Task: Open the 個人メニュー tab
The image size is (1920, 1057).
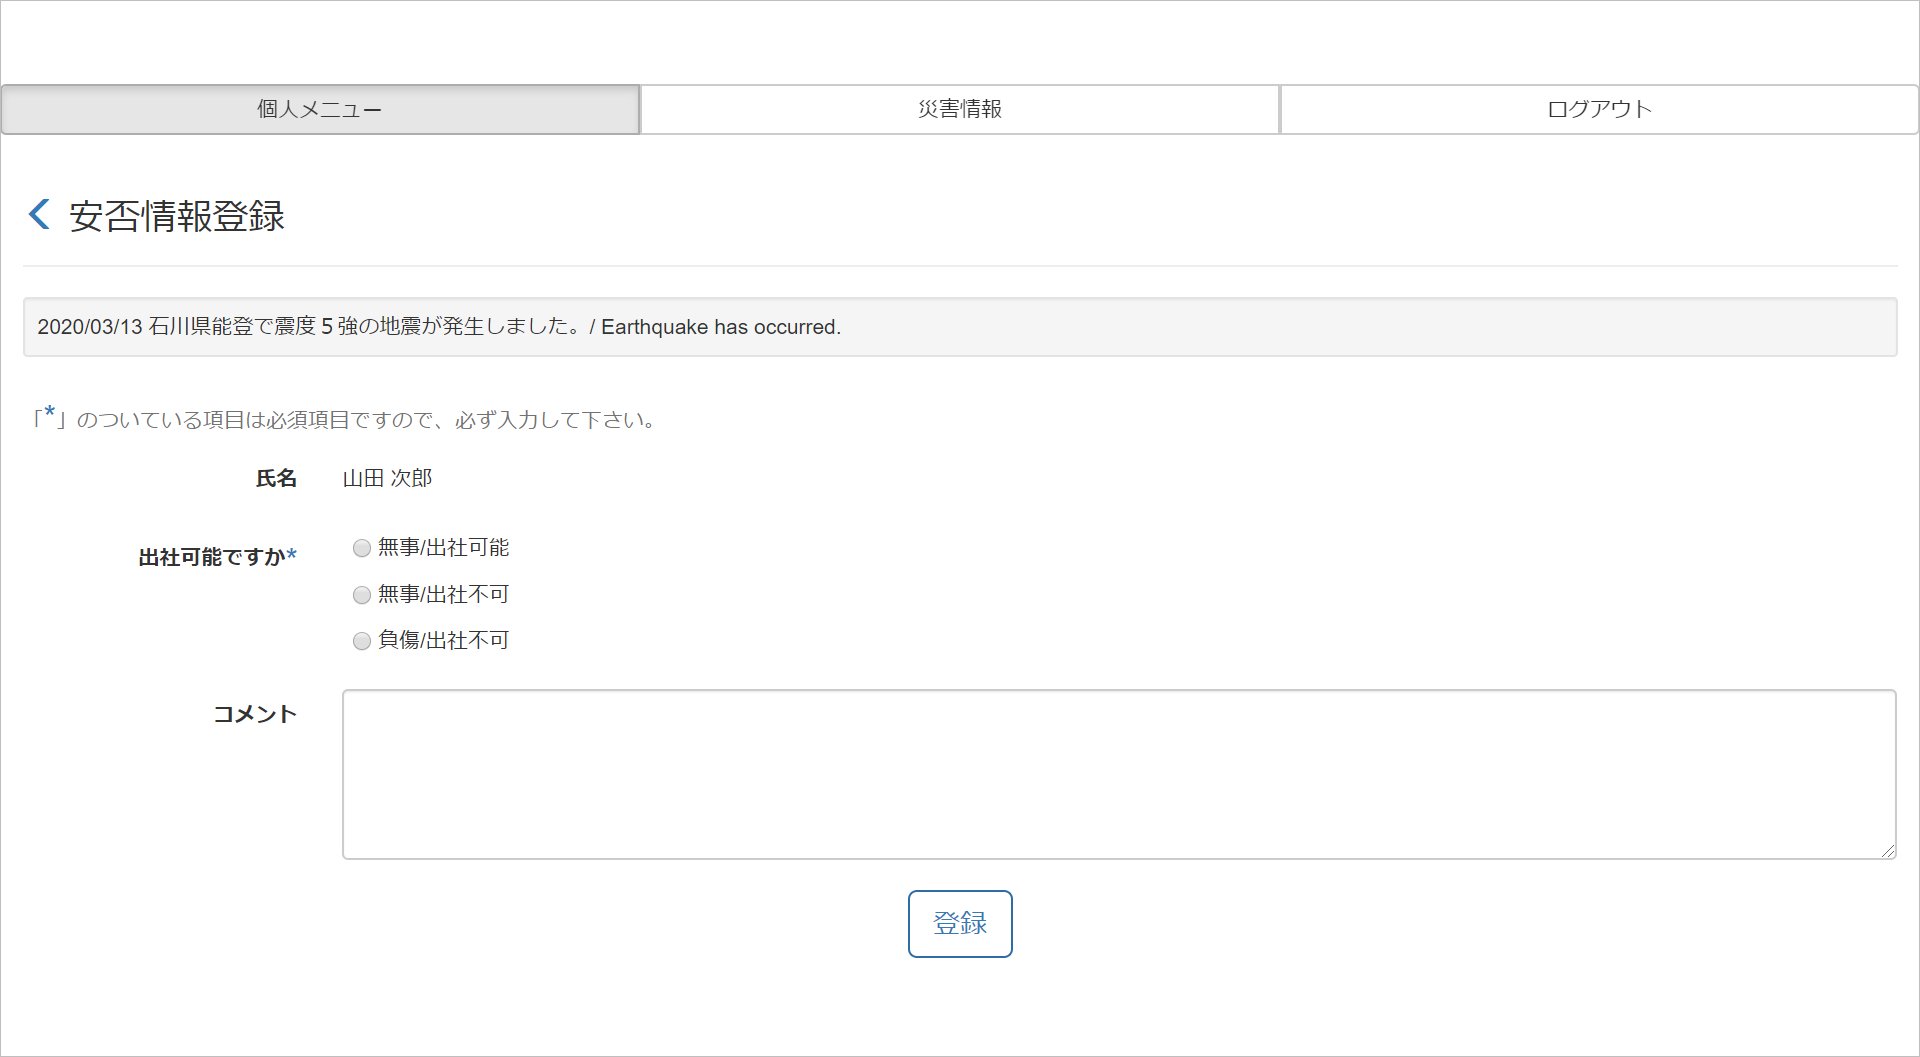Action: (320, 109)
